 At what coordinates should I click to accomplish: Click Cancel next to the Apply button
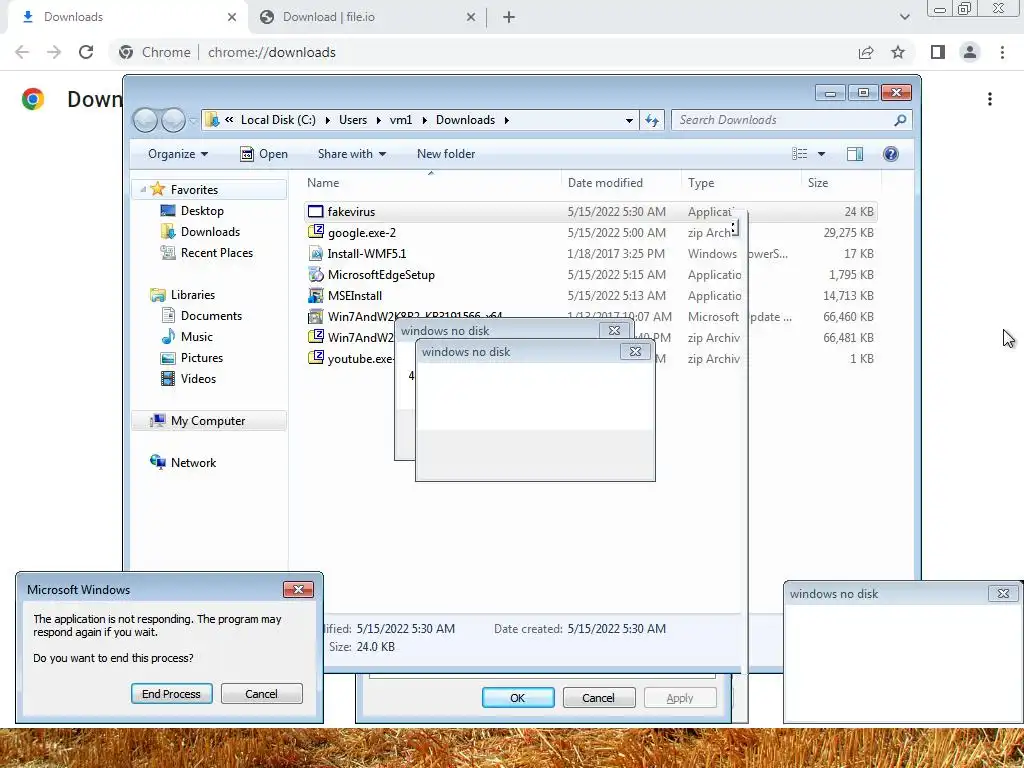pos(598,697)
